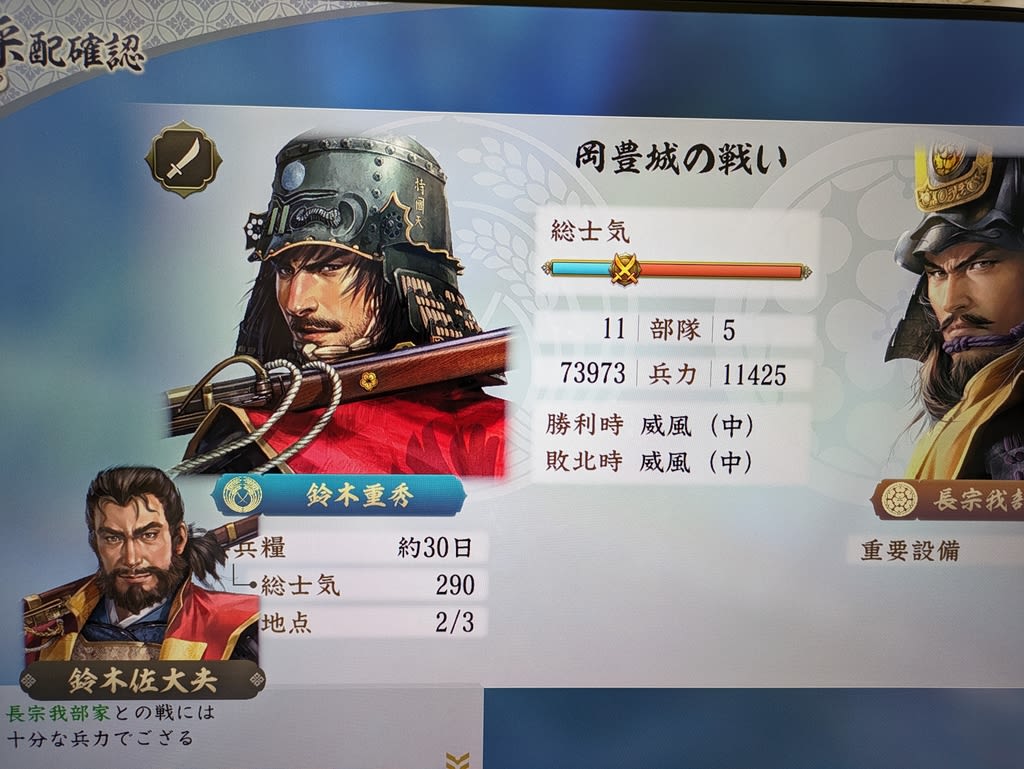Click the 総士気 morale balance bar
The image size is (1024, 769).
coord(677,270)
